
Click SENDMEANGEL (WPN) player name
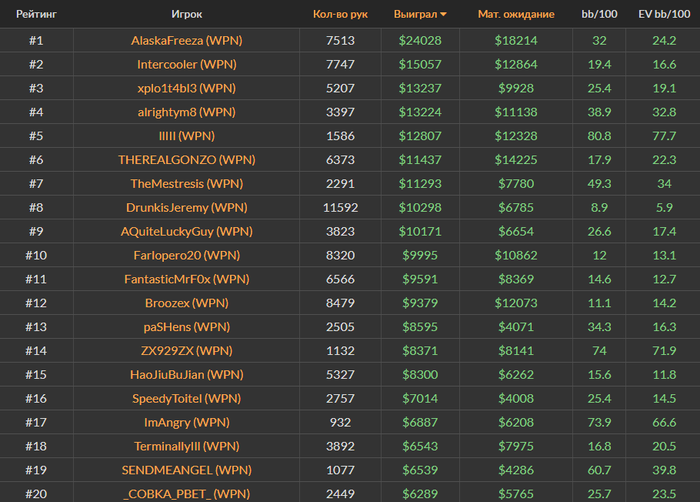tap(187, 470)
